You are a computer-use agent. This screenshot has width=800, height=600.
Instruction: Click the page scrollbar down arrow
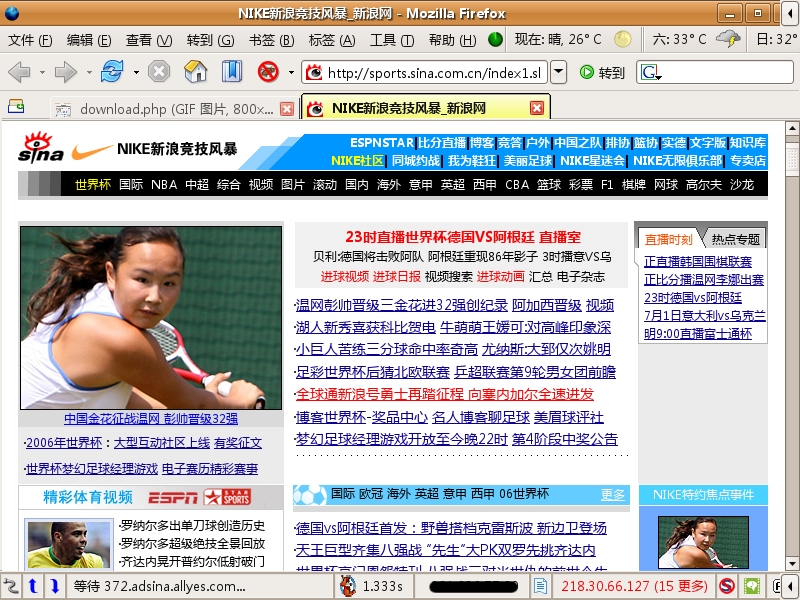point(792,564)
